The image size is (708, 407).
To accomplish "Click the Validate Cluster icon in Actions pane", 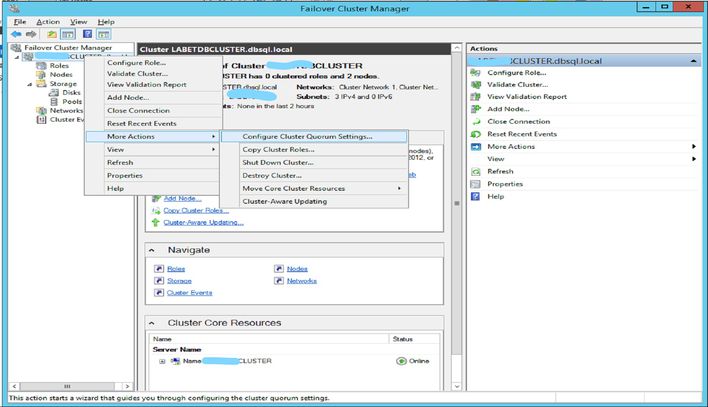I will (475, 84).
